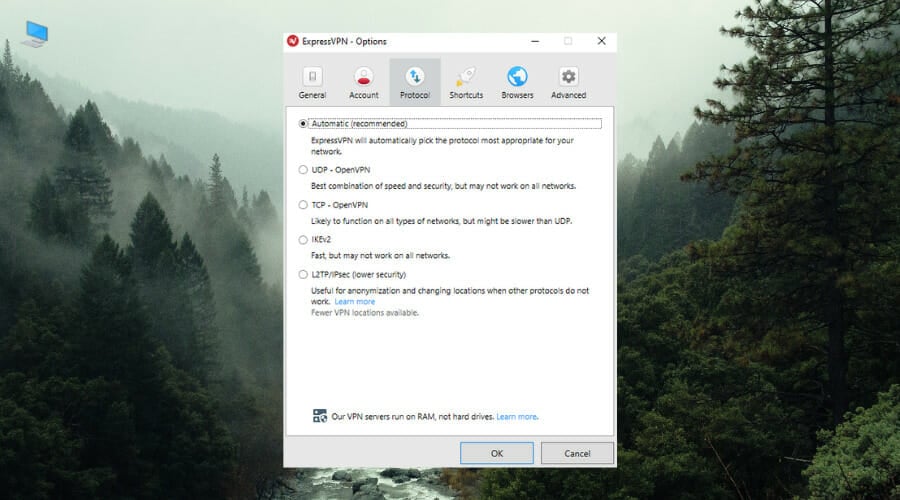Close the ExpressVPN Options window
The image size is (900, 500).
601,41
